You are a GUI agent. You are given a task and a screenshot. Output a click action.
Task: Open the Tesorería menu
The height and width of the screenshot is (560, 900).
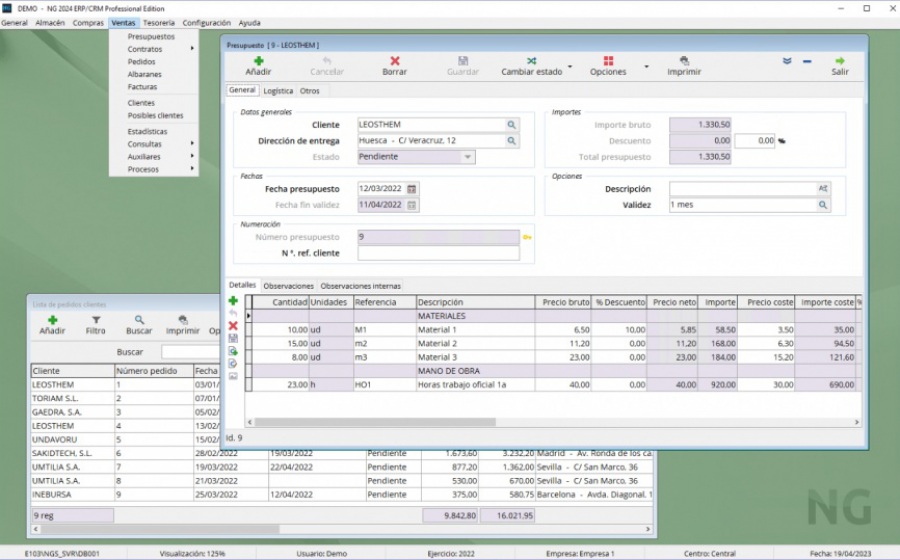click(x=159, y=23)
